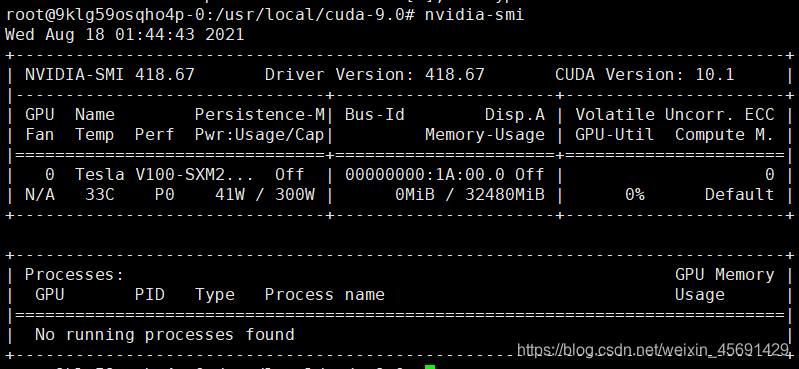Click the green terminal cursor block

pyautogui.click(x=430, y=367)
